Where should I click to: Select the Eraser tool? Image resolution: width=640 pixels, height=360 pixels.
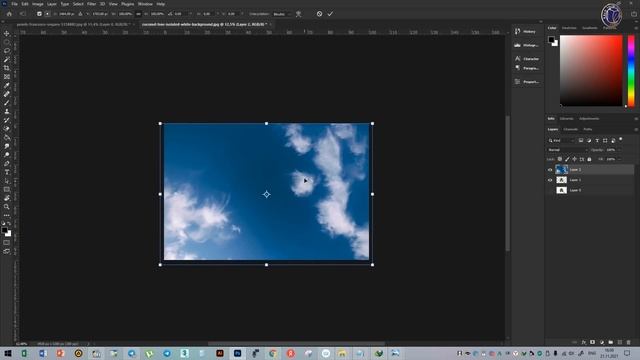coord(7,129)
